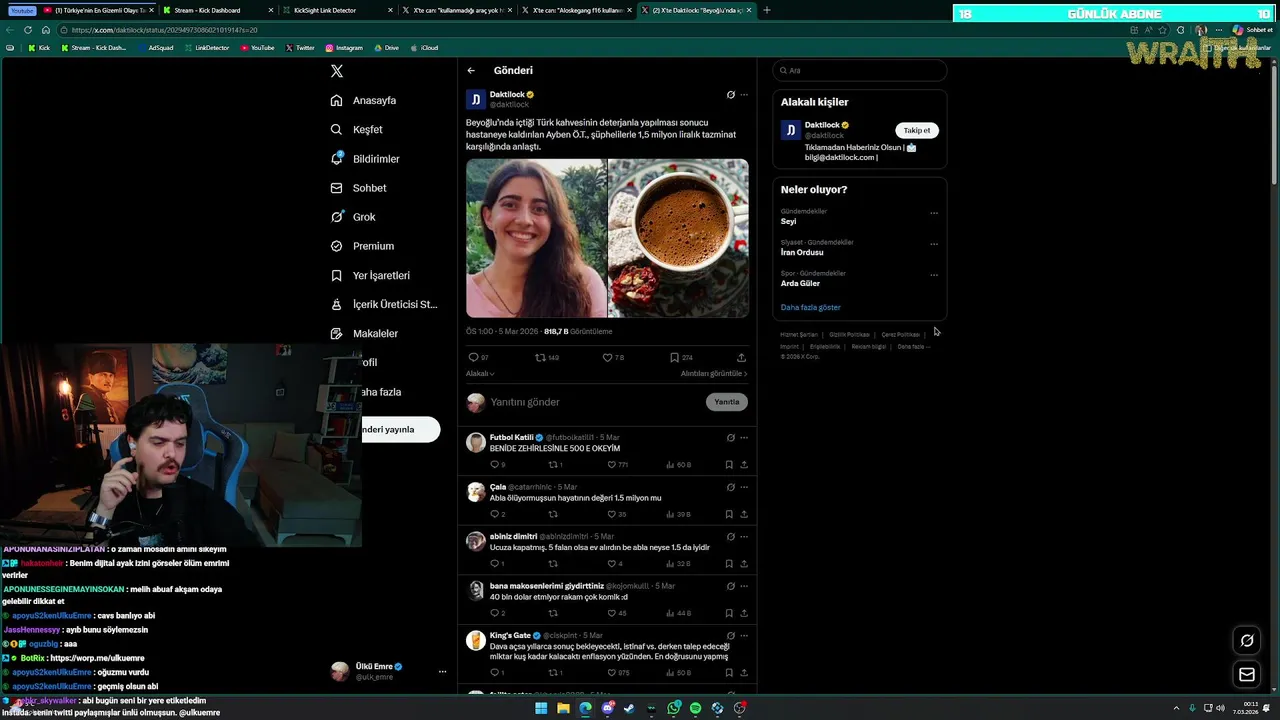Open more options for Arda Güler trend
Image resolution: width=1280 pixels, height=720 pixels.
coord(934,275)
